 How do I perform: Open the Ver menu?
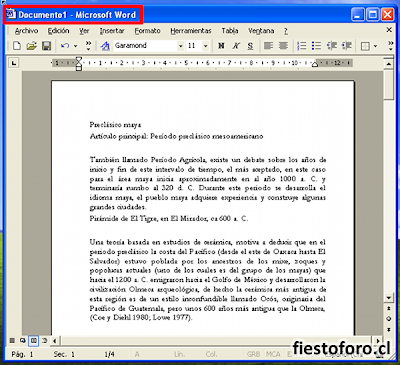click(x=84, y=31)
